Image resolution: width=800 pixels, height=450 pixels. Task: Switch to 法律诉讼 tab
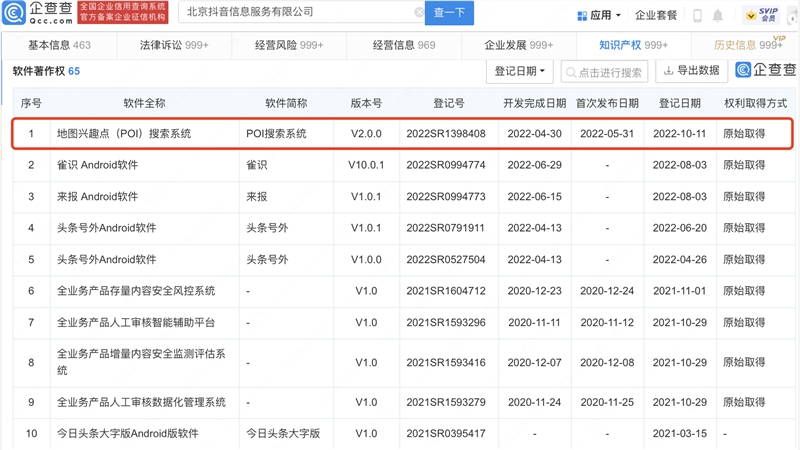174,45
